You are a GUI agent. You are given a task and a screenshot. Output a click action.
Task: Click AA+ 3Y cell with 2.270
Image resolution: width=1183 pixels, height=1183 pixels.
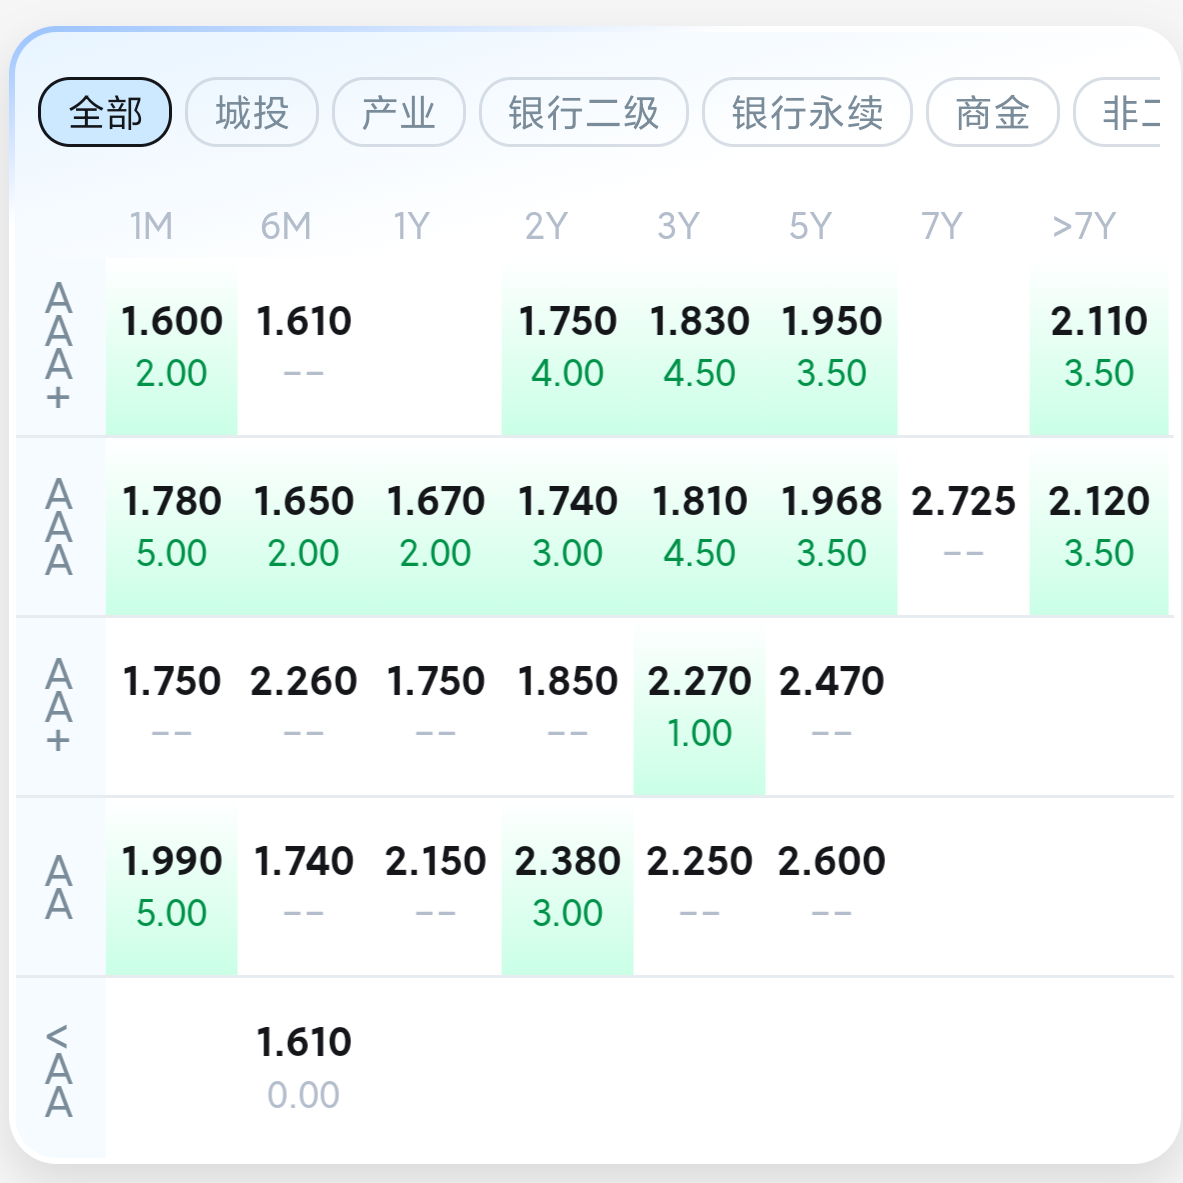699,706
